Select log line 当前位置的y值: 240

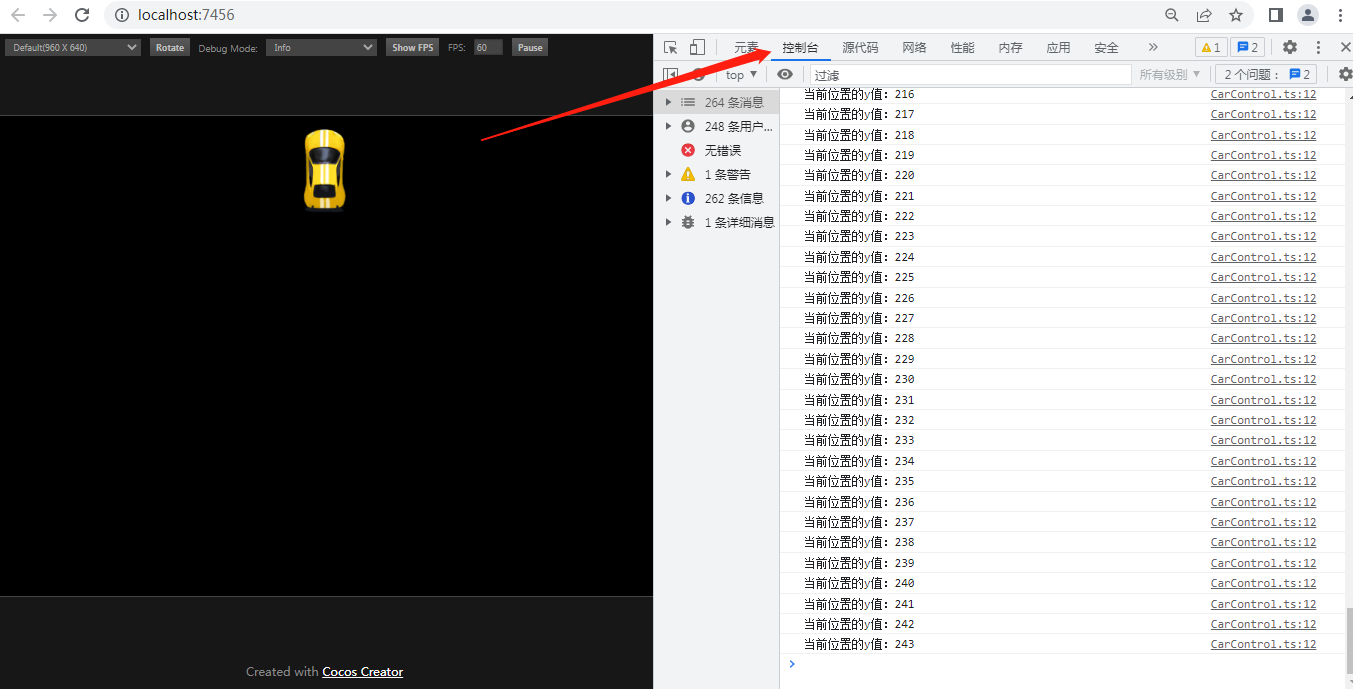859,583
